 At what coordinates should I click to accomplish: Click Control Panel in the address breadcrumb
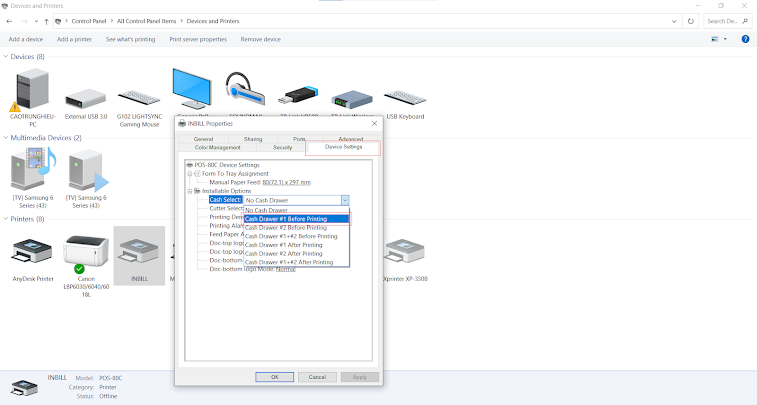pos(89,21)
